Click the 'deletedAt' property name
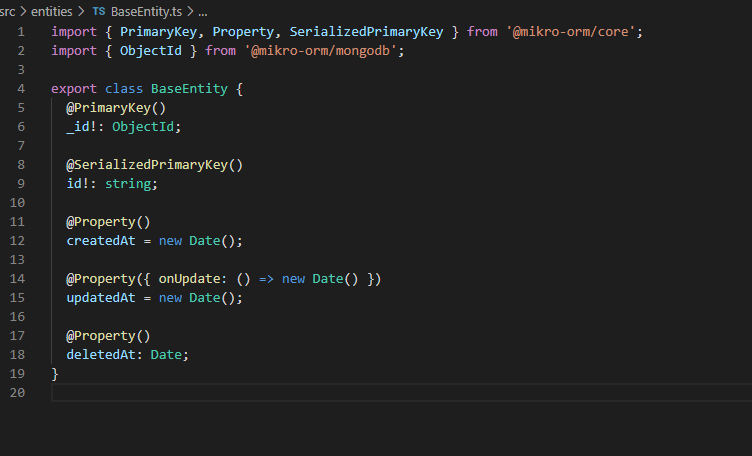The width and height of the screenshot is (752, 456). [101, 355]
